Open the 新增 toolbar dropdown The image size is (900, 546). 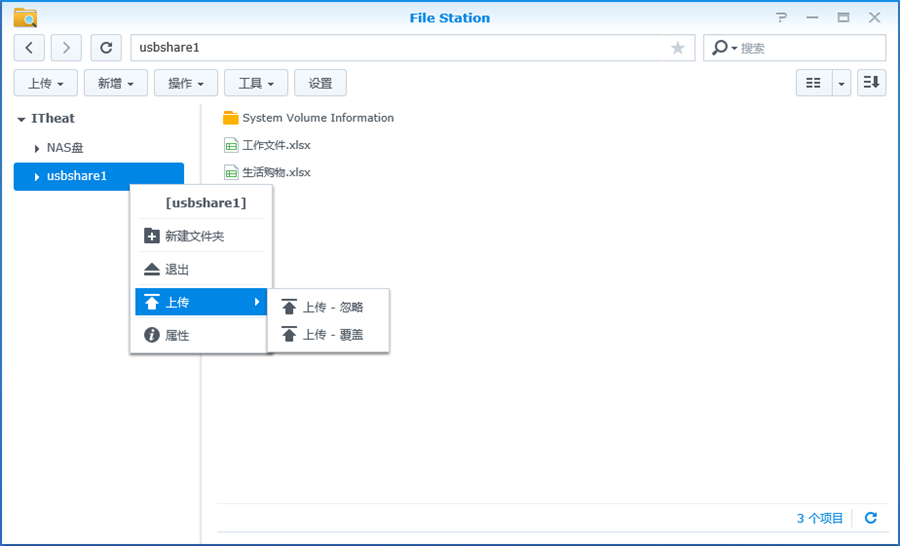click(116, 83)
